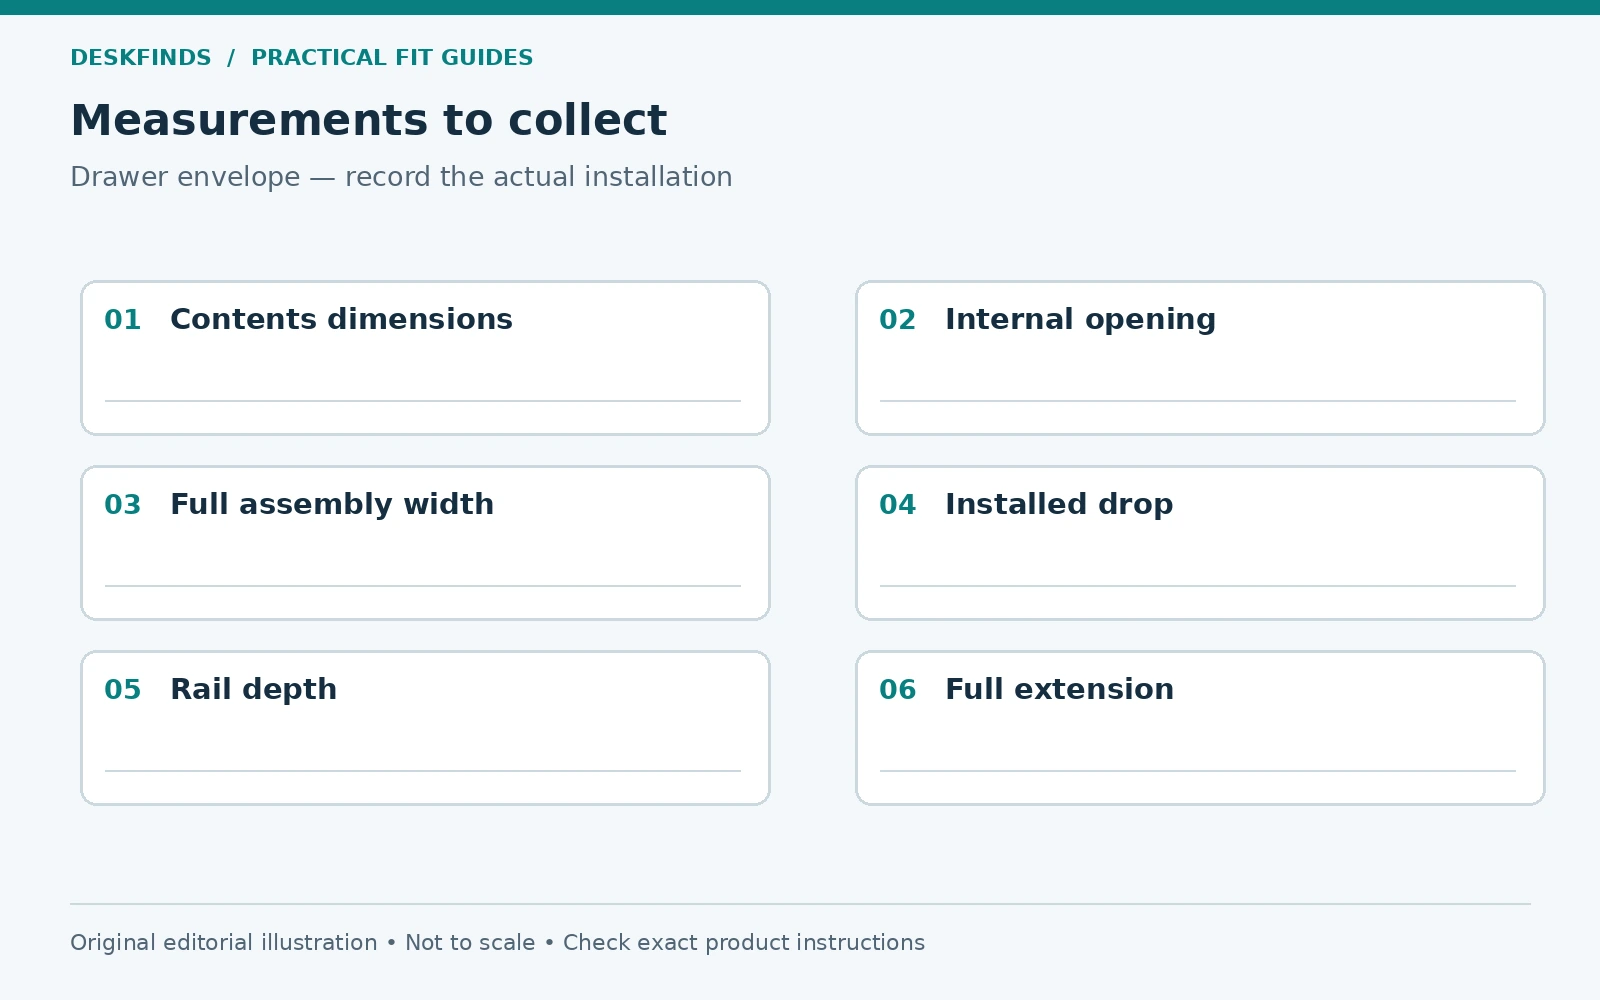
Task: Click the Drawer envelope subtitle text
Action: pyautogui.click(x=401, y=177)
